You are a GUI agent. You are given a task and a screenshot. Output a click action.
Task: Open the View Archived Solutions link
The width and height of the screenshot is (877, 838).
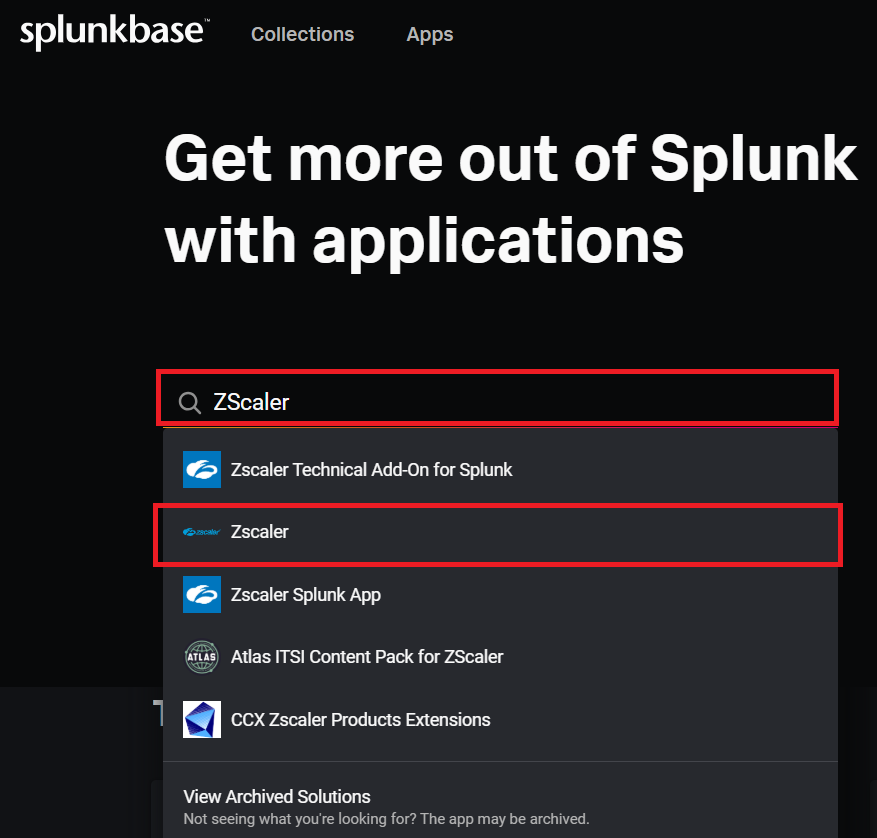(277, 796)
